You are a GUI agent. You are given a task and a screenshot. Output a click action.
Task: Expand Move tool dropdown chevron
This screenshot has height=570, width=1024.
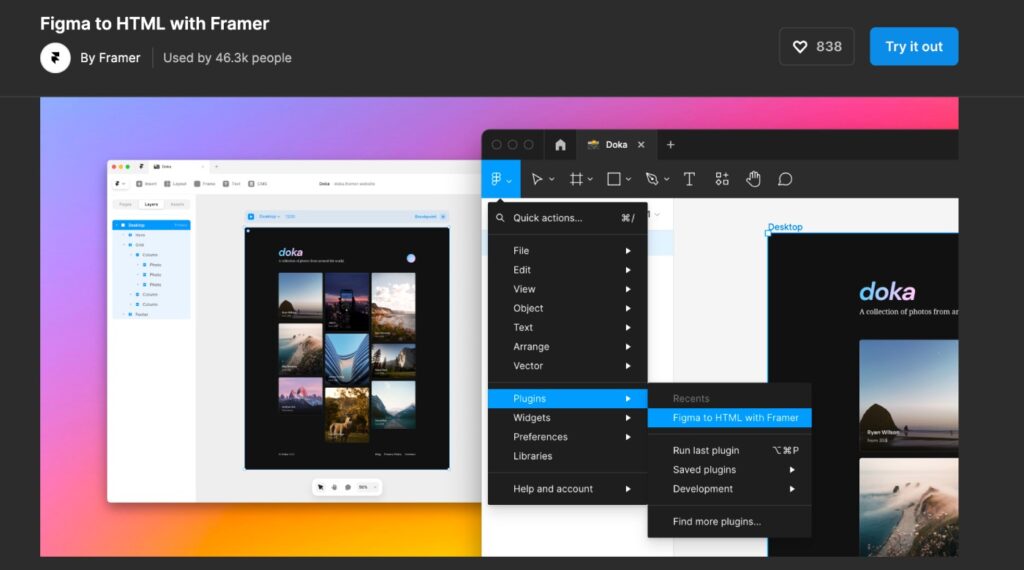tap(552, 180)
